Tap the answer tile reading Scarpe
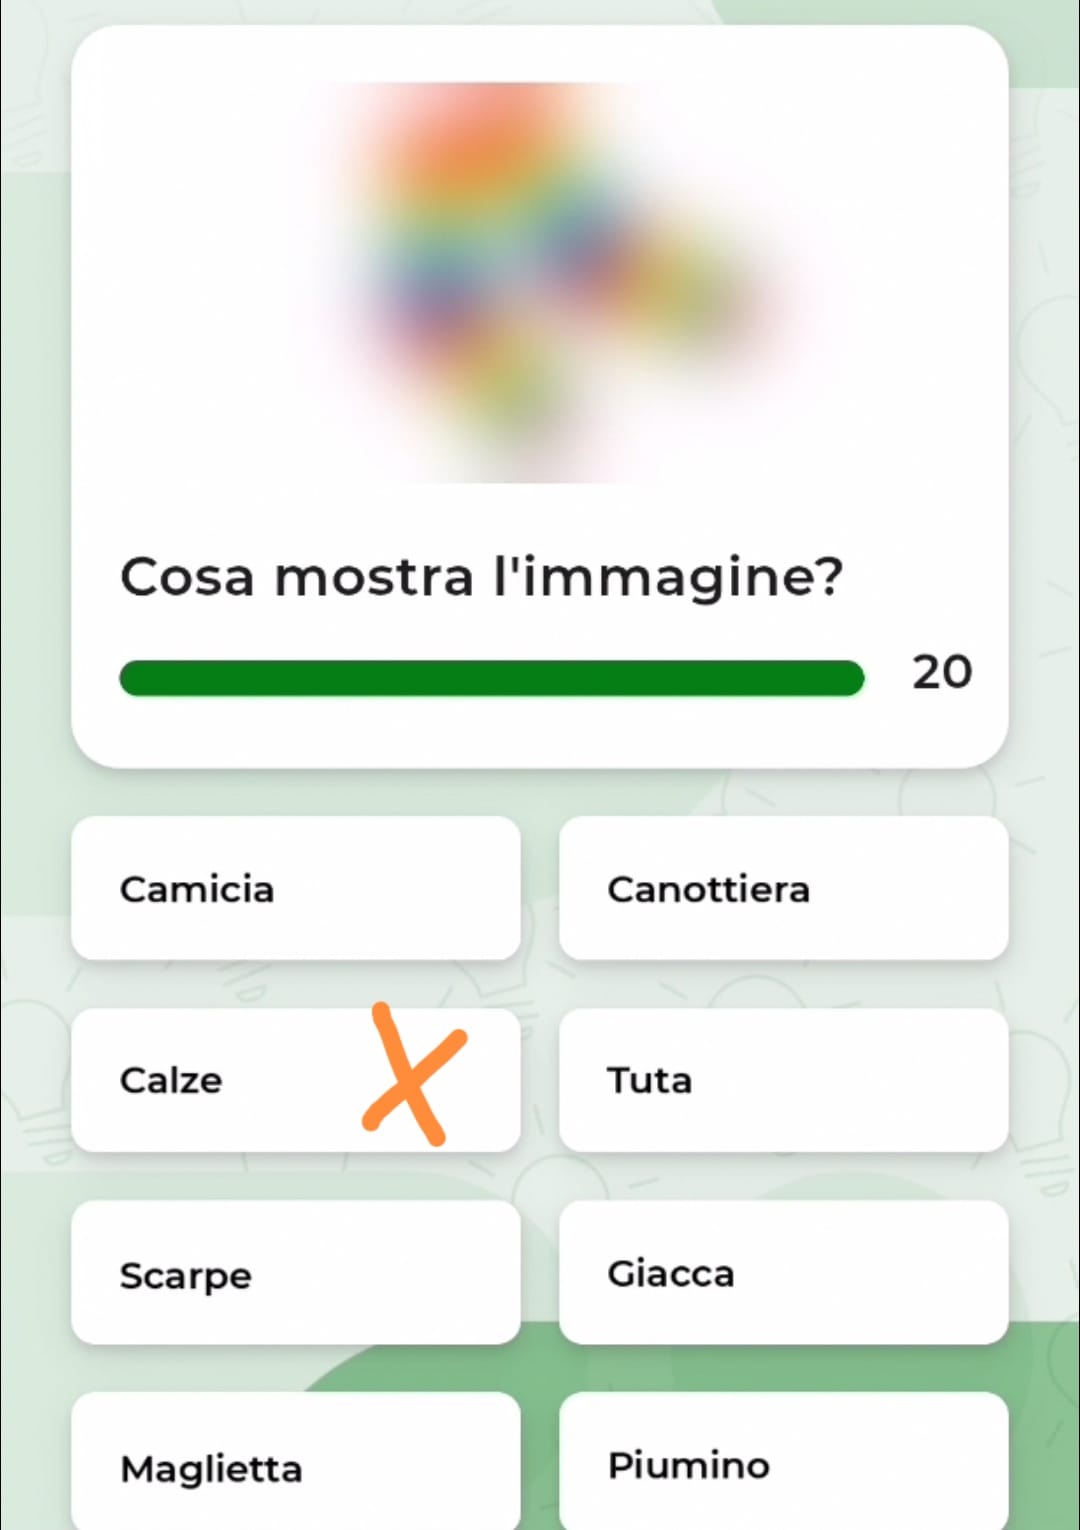The width and height of the screenshot is (1080, 1530). point(295,1273)
